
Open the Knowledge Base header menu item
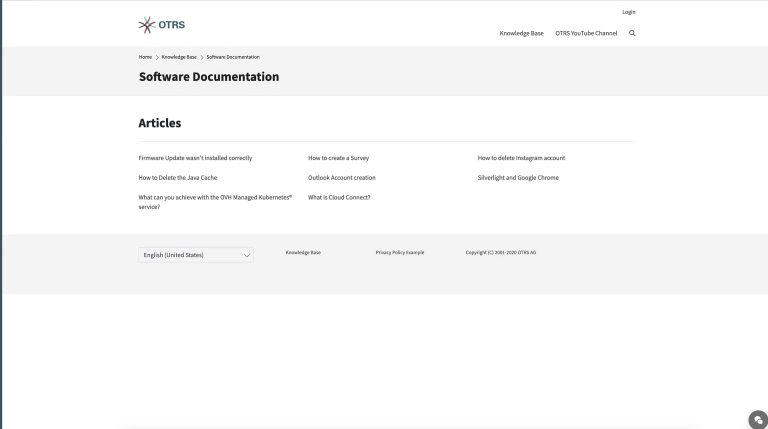[521, 33]
